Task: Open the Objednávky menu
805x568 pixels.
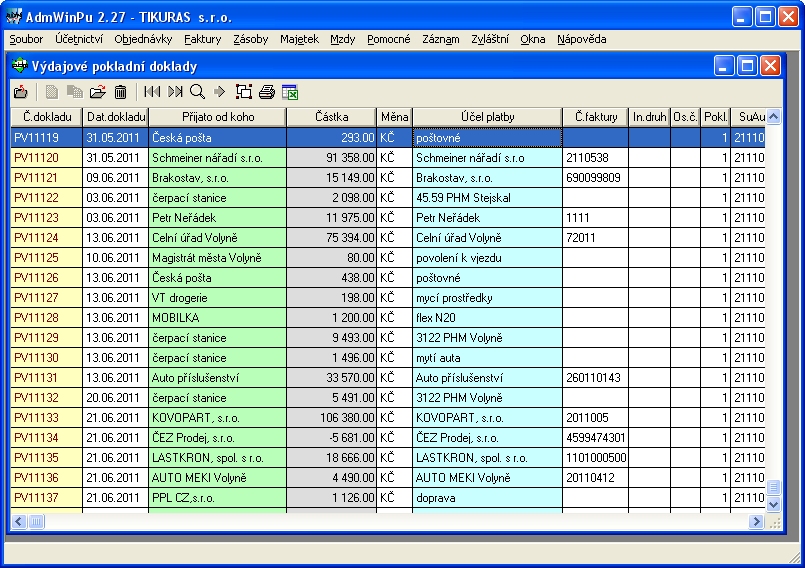Action: [x=143, y=39]
